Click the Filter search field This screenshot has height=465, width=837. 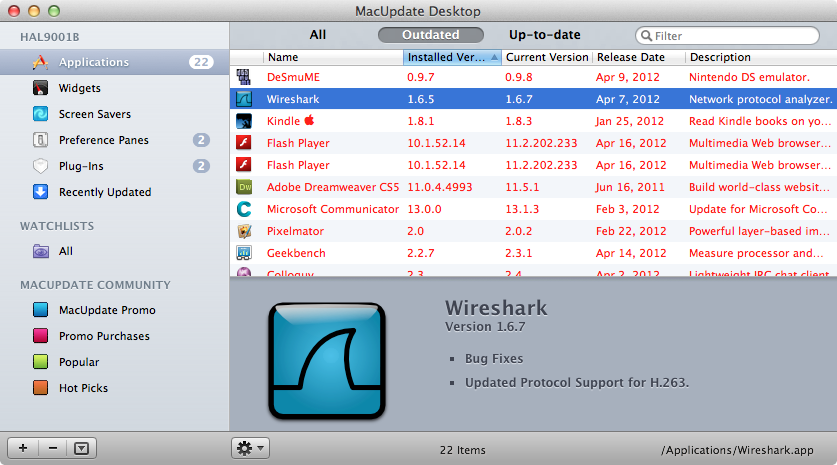(727, 36)
